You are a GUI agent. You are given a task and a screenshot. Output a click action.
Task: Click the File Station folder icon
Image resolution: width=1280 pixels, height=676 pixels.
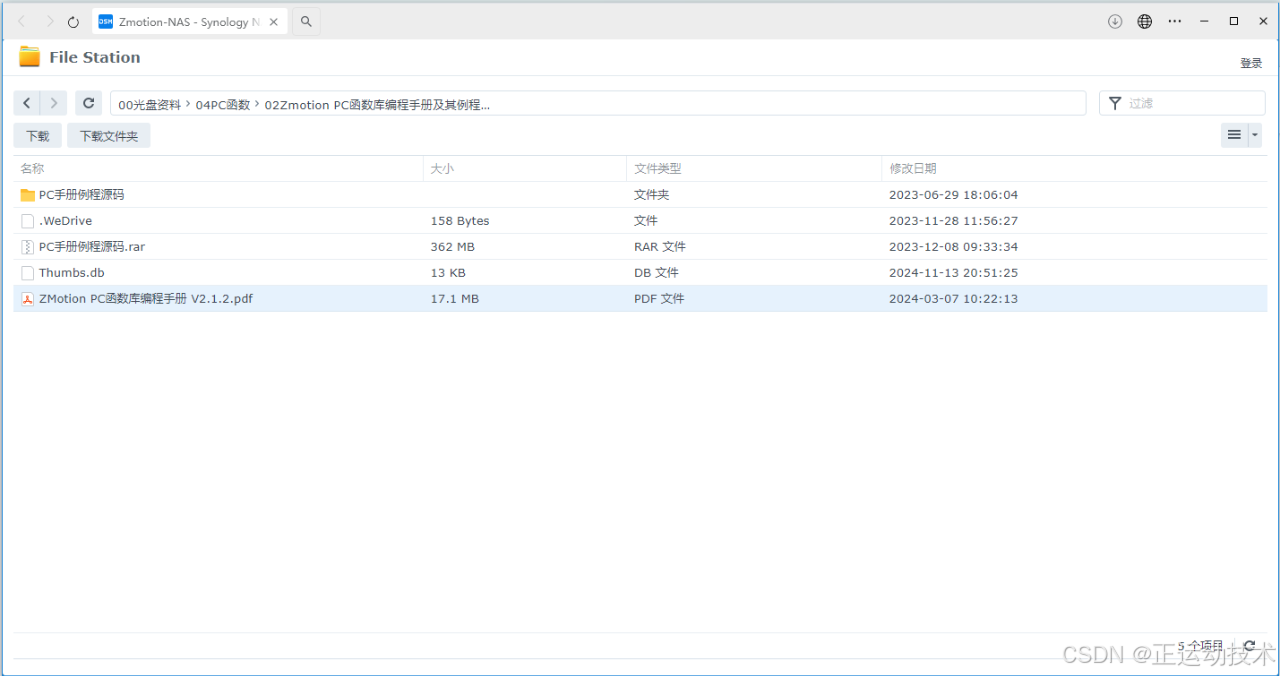tap(30, 57)
